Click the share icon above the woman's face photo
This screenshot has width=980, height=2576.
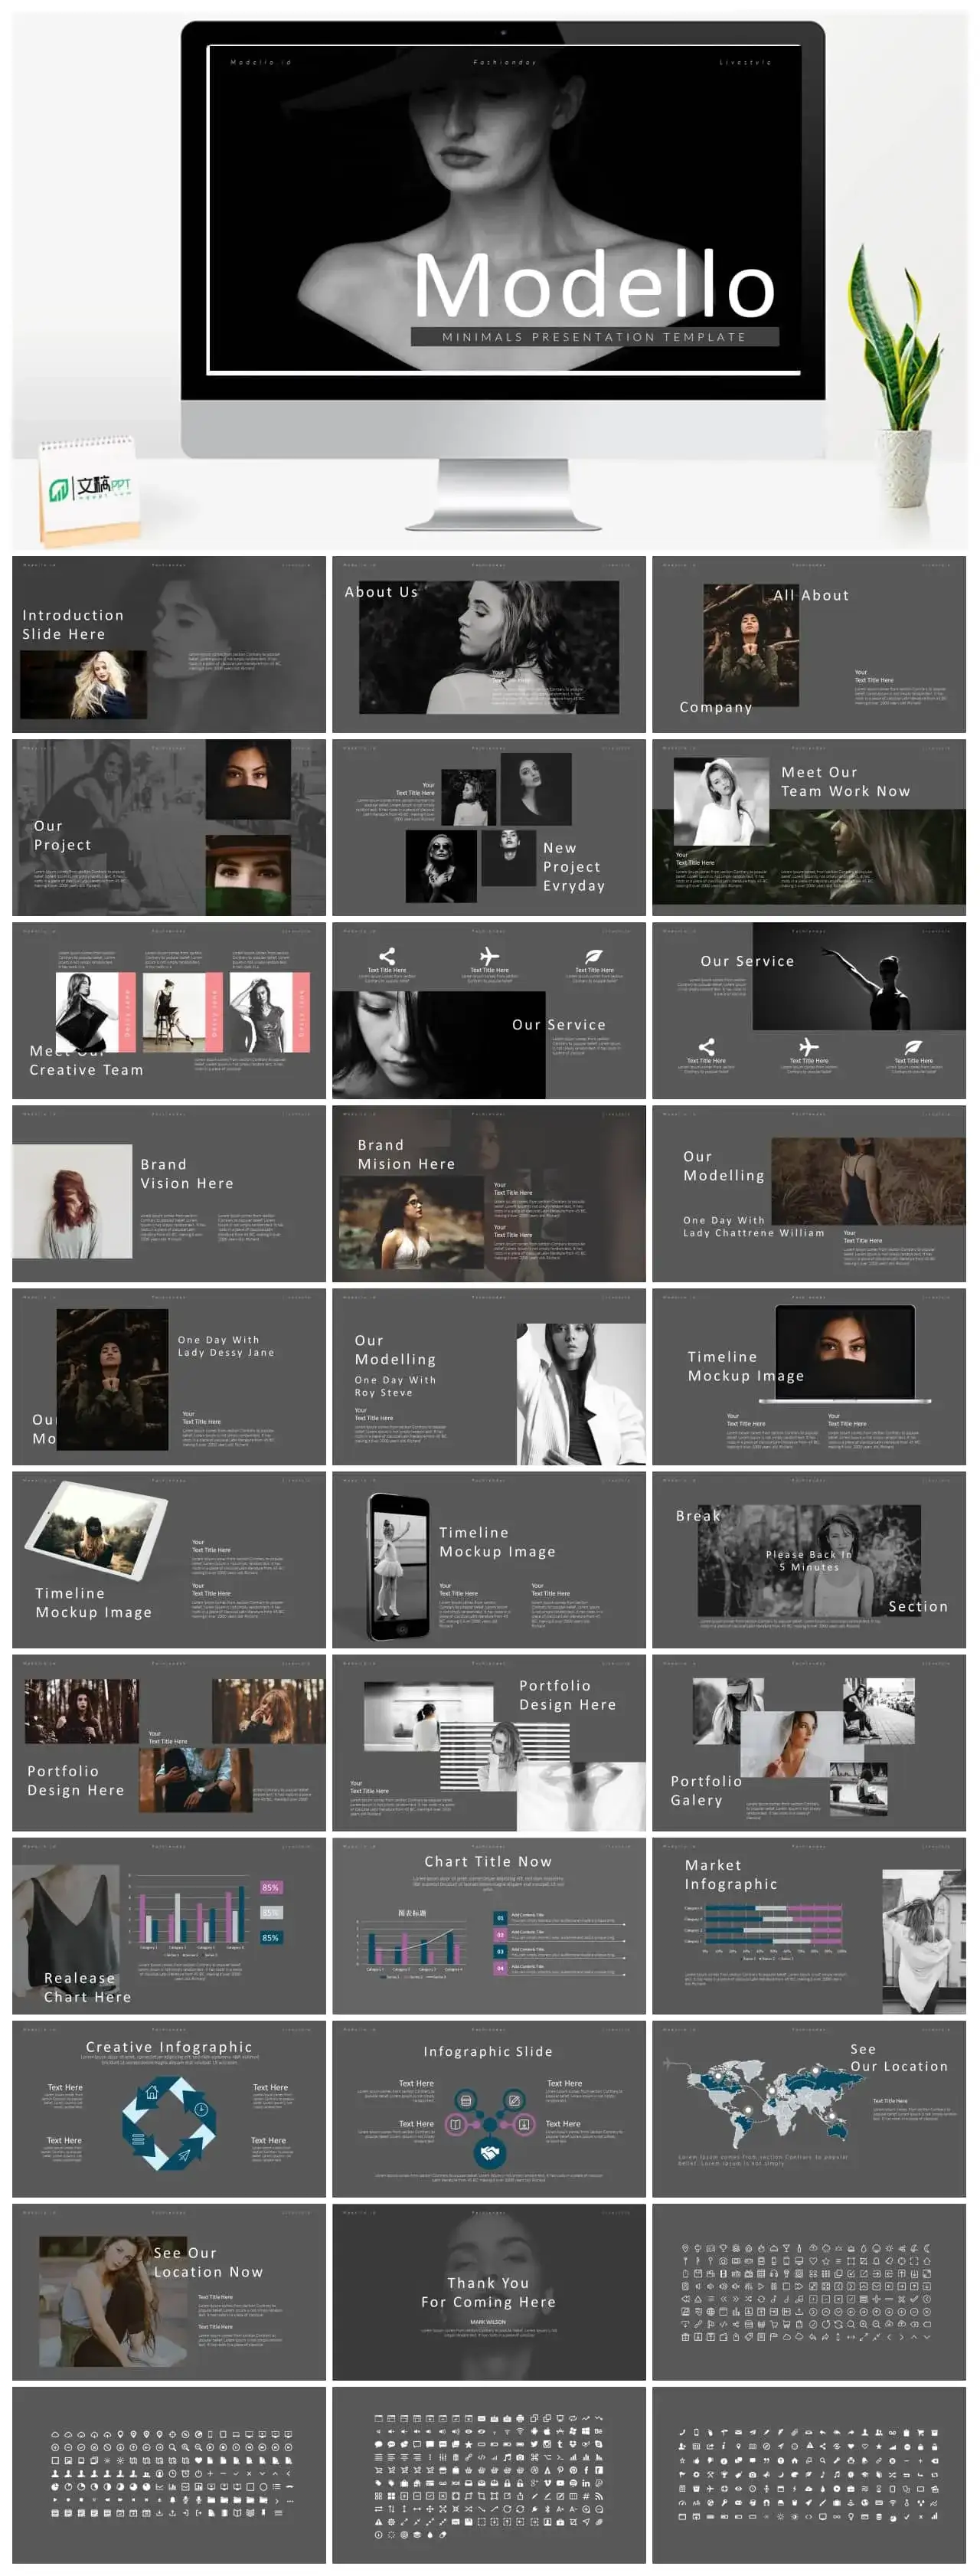pyautogui.click(x=387, y=956)
